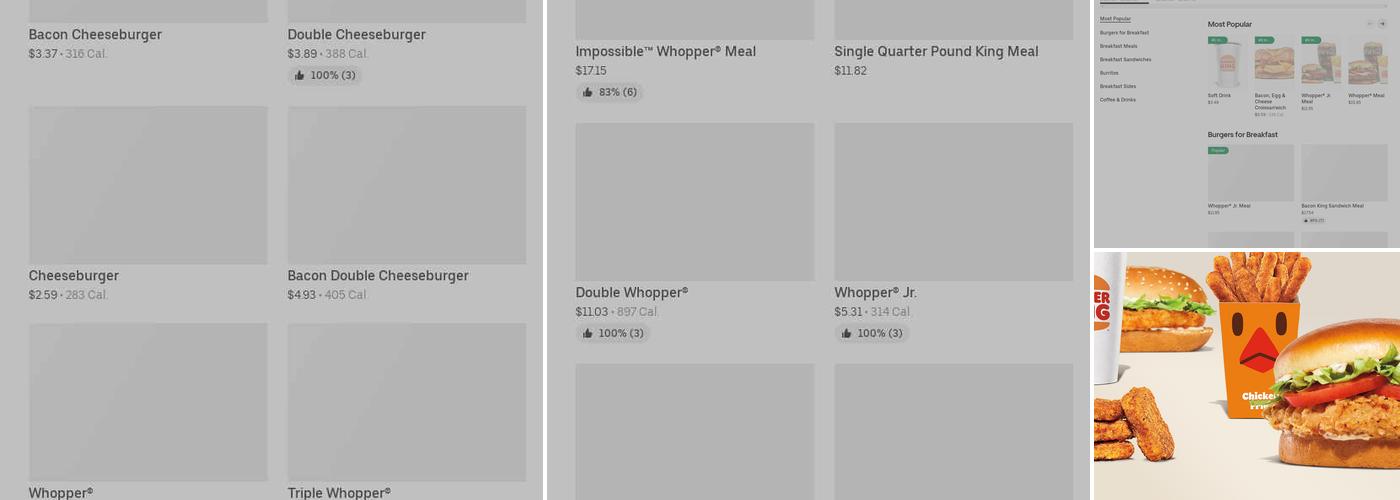Screen dimensions: 1400x500
Task: Go to Breakfast Meals category
Action: point(1118,46)
